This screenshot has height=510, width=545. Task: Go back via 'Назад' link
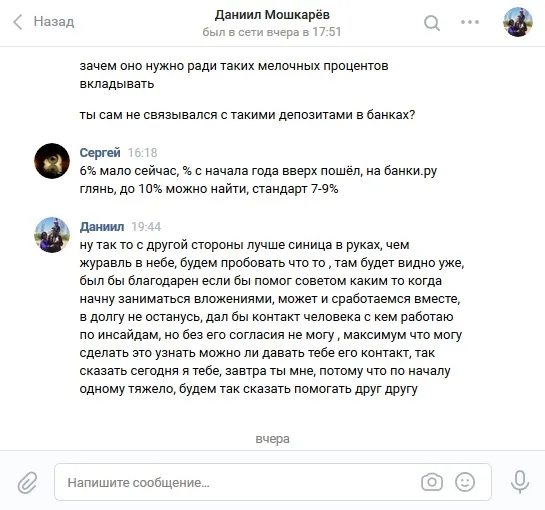54,22
